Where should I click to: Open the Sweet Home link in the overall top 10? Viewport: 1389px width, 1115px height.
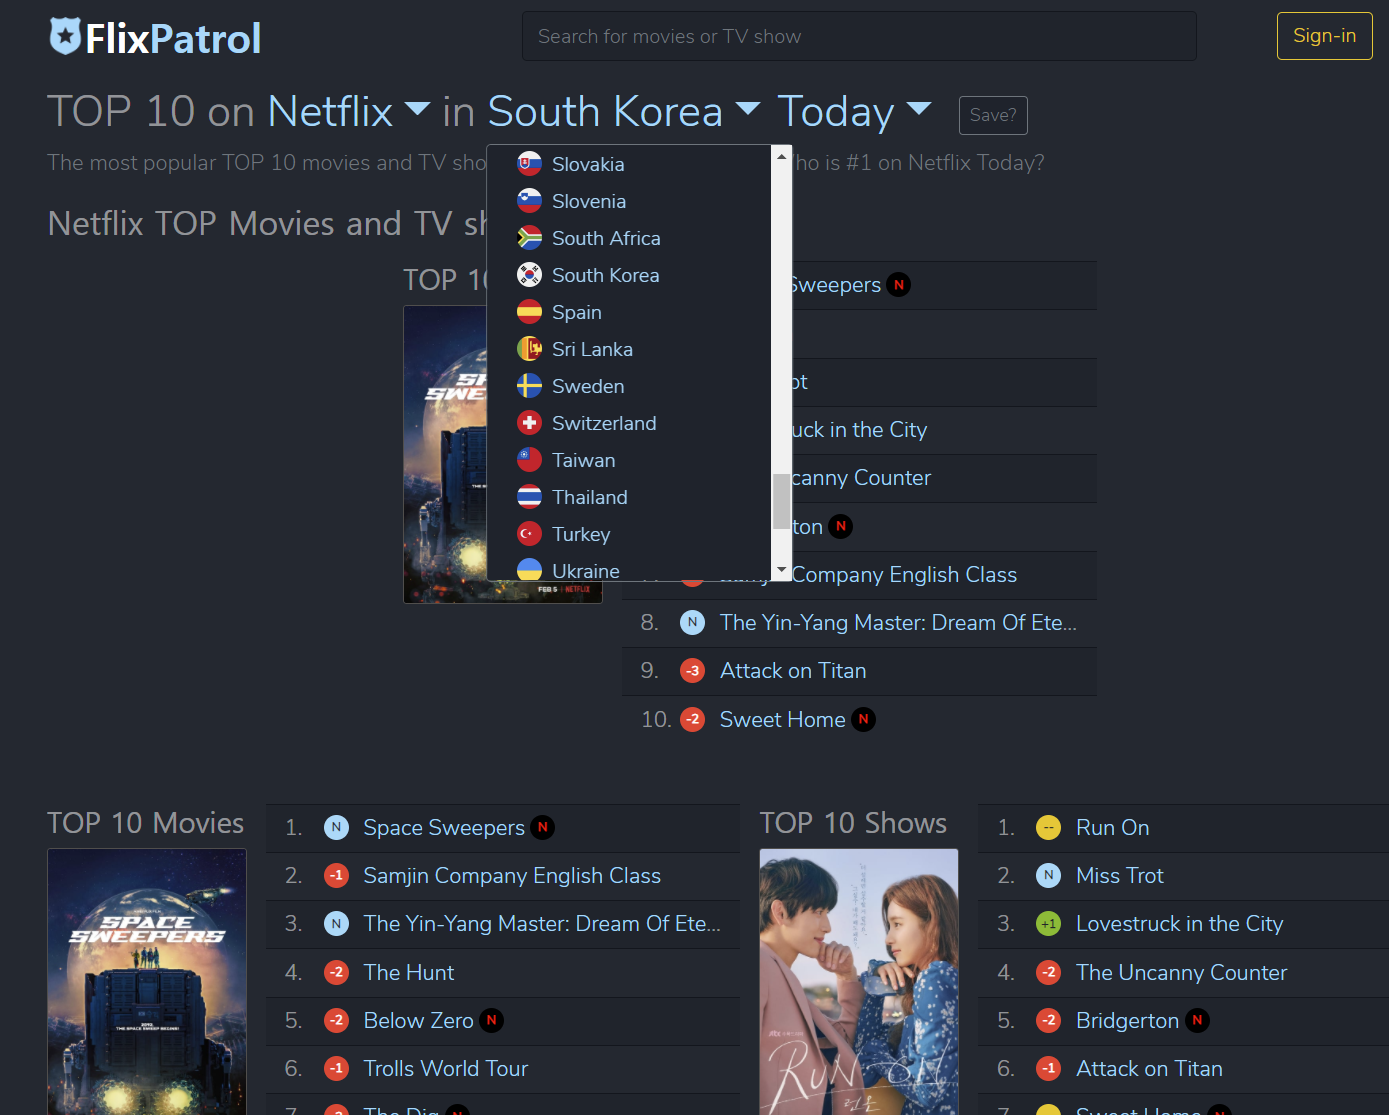point(783,719)
